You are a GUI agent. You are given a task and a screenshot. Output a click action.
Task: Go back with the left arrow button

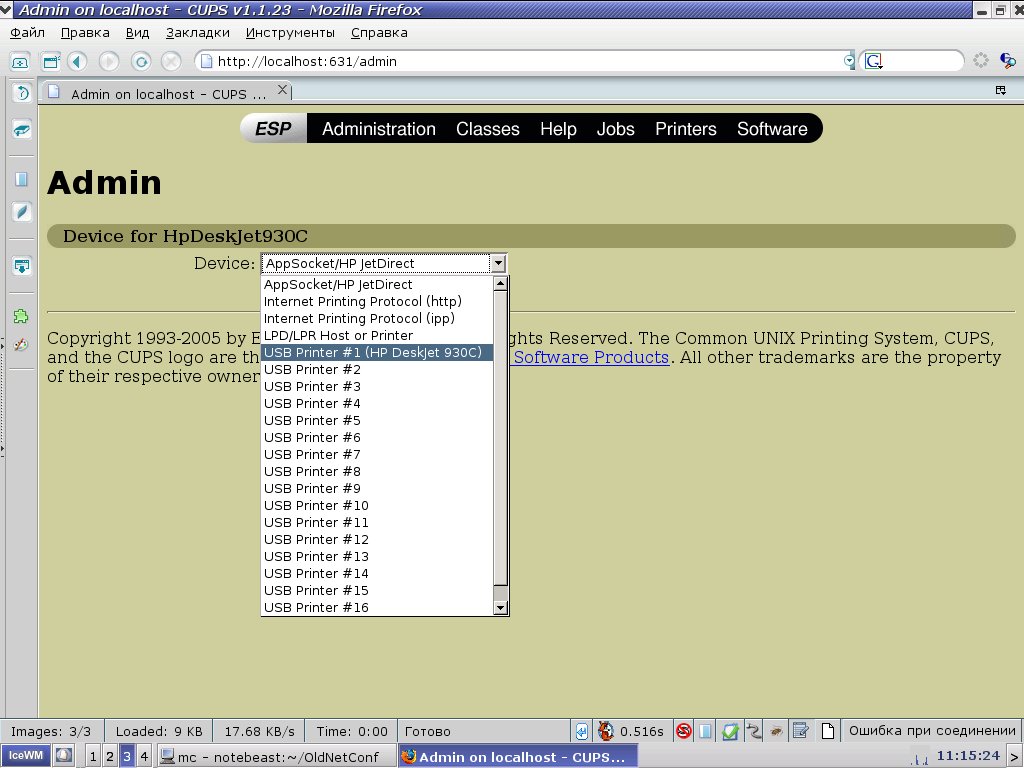tap(78, 61)
